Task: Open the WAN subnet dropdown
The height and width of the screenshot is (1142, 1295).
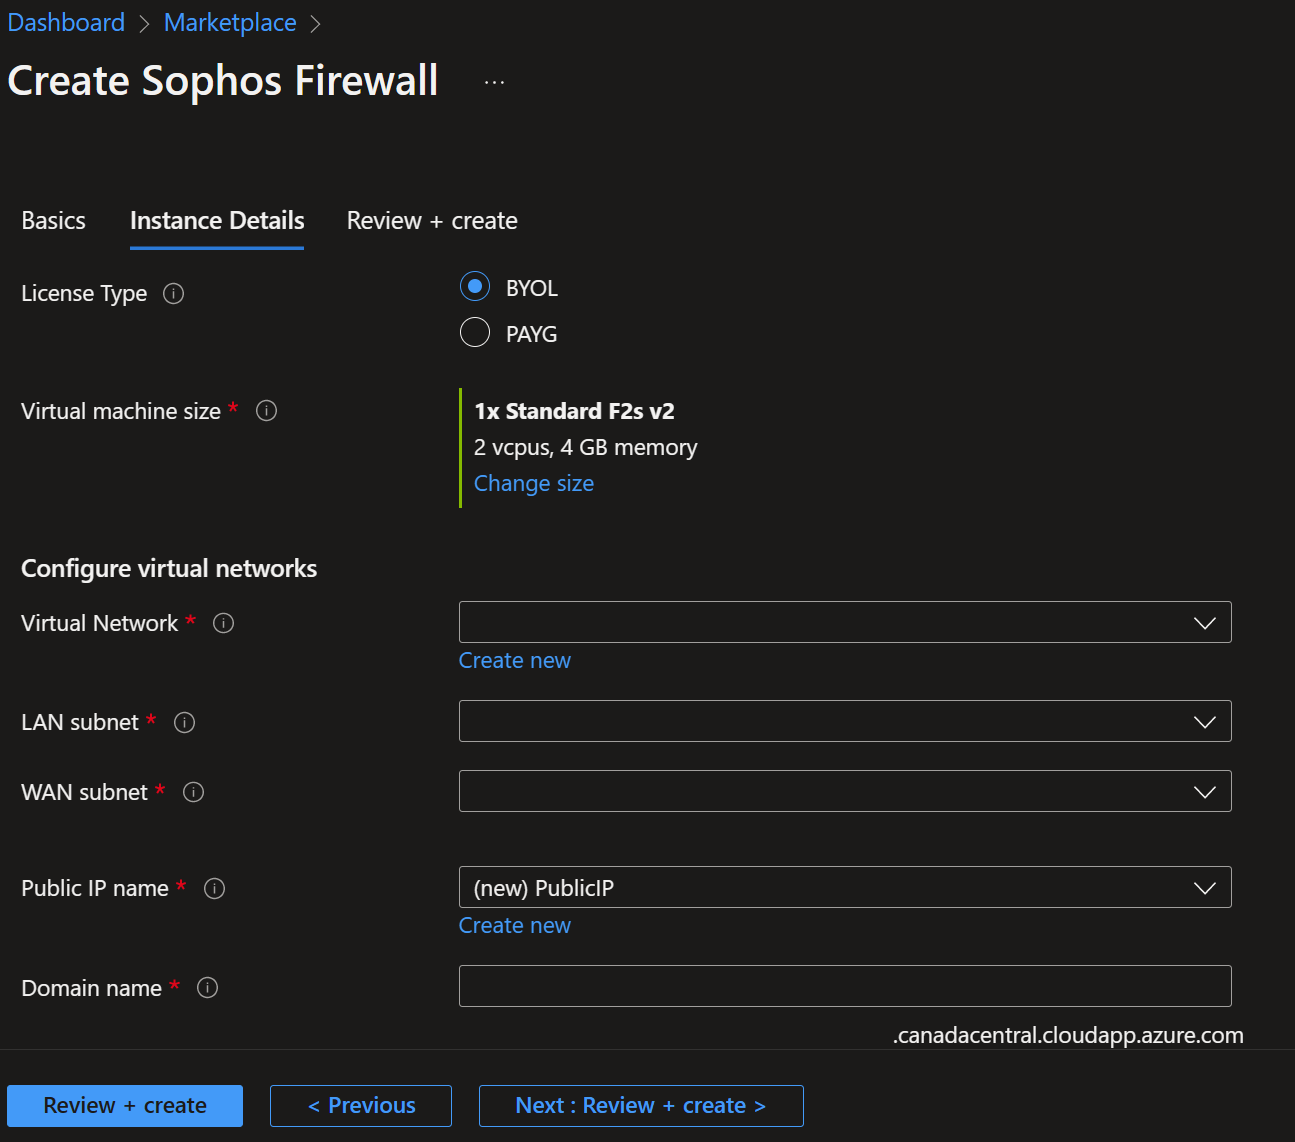Action: [845, 791]
